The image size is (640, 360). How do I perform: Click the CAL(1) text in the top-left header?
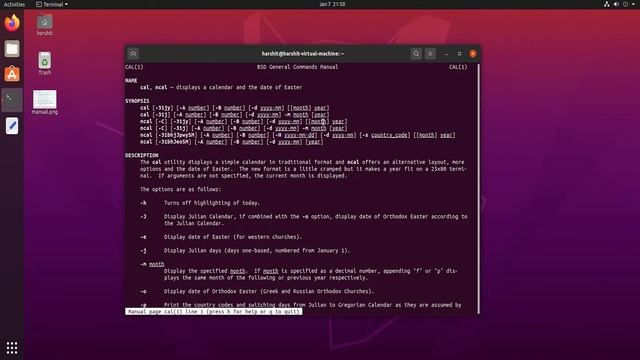coord(134,67)
